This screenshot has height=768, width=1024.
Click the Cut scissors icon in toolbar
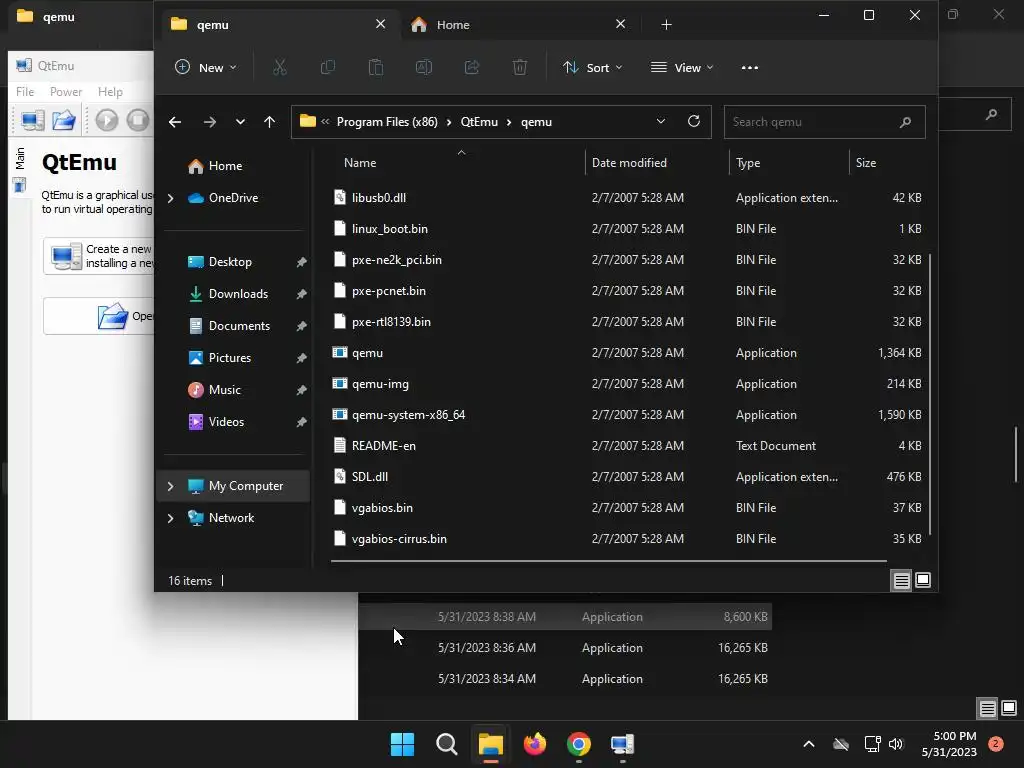280,67
